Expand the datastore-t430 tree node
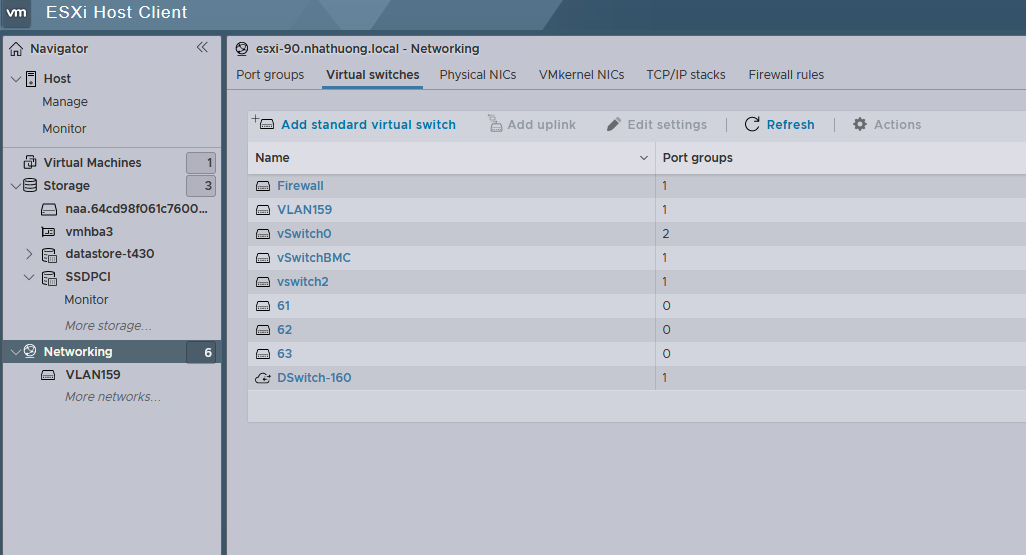 tap(29, 254)
